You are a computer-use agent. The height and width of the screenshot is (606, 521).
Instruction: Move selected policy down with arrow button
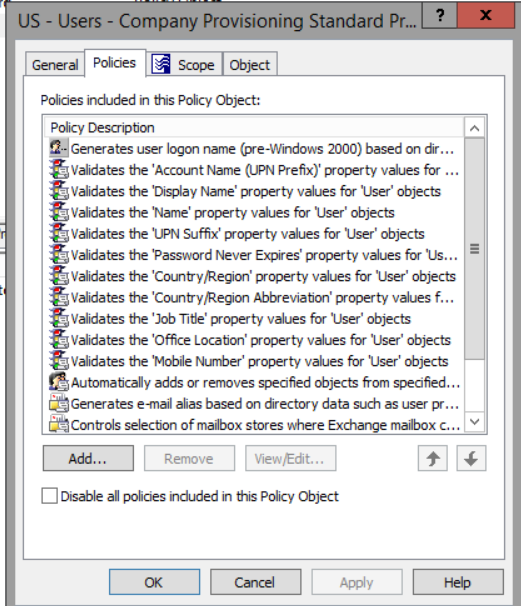[471, 458]
